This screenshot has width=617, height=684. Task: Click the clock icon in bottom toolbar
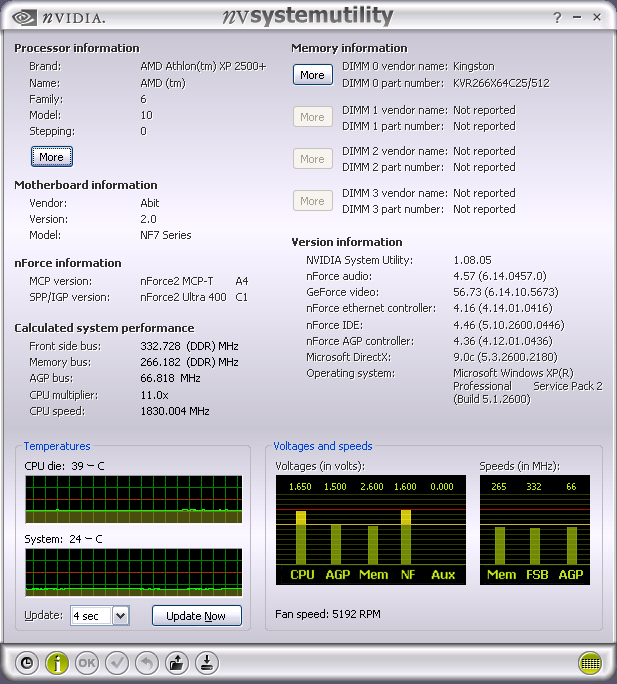pyautogui.click(x=27, y=662)
